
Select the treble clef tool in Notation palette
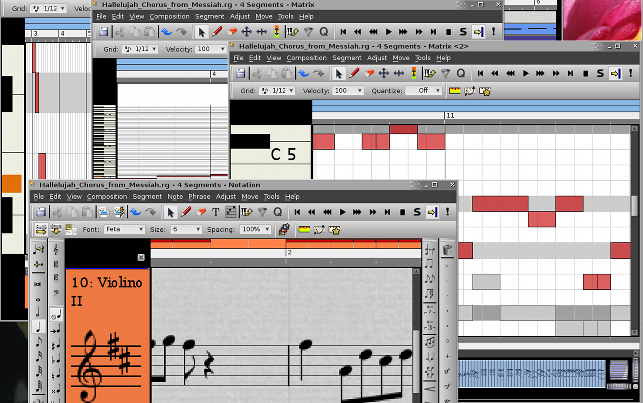(56, 249)
